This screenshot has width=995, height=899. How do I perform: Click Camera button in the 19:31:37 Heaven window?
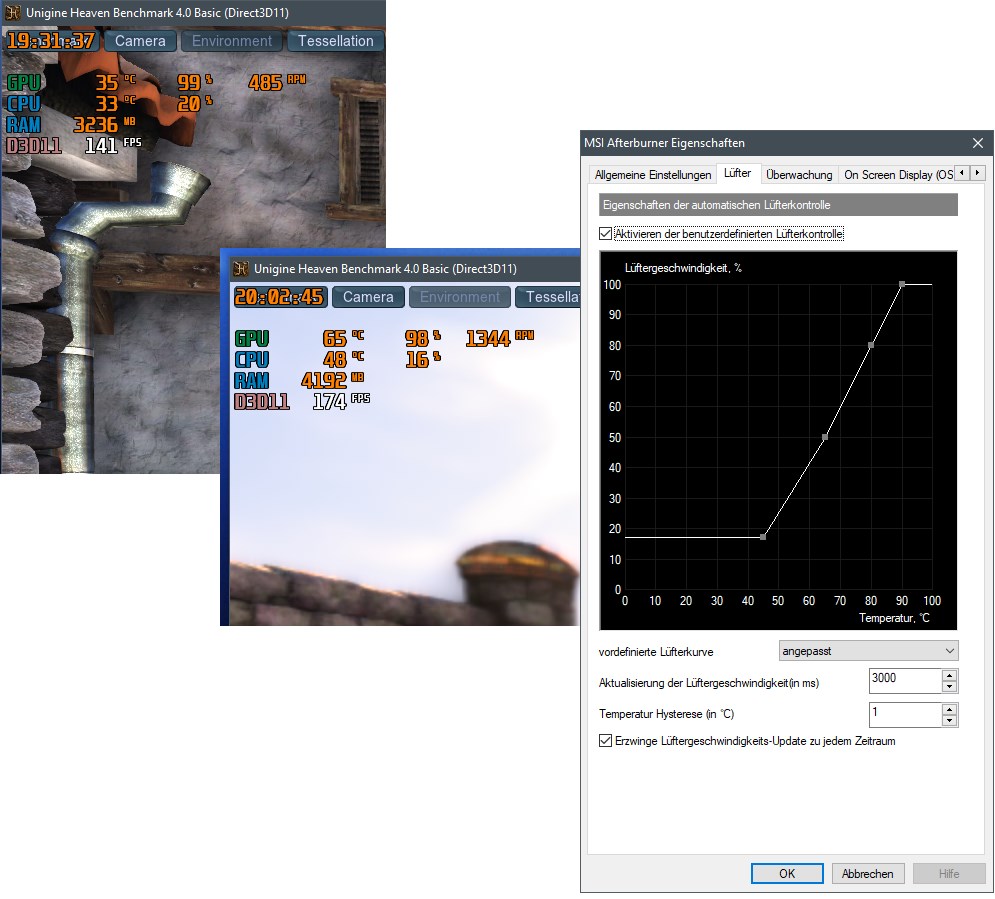[x=140, y=41]
